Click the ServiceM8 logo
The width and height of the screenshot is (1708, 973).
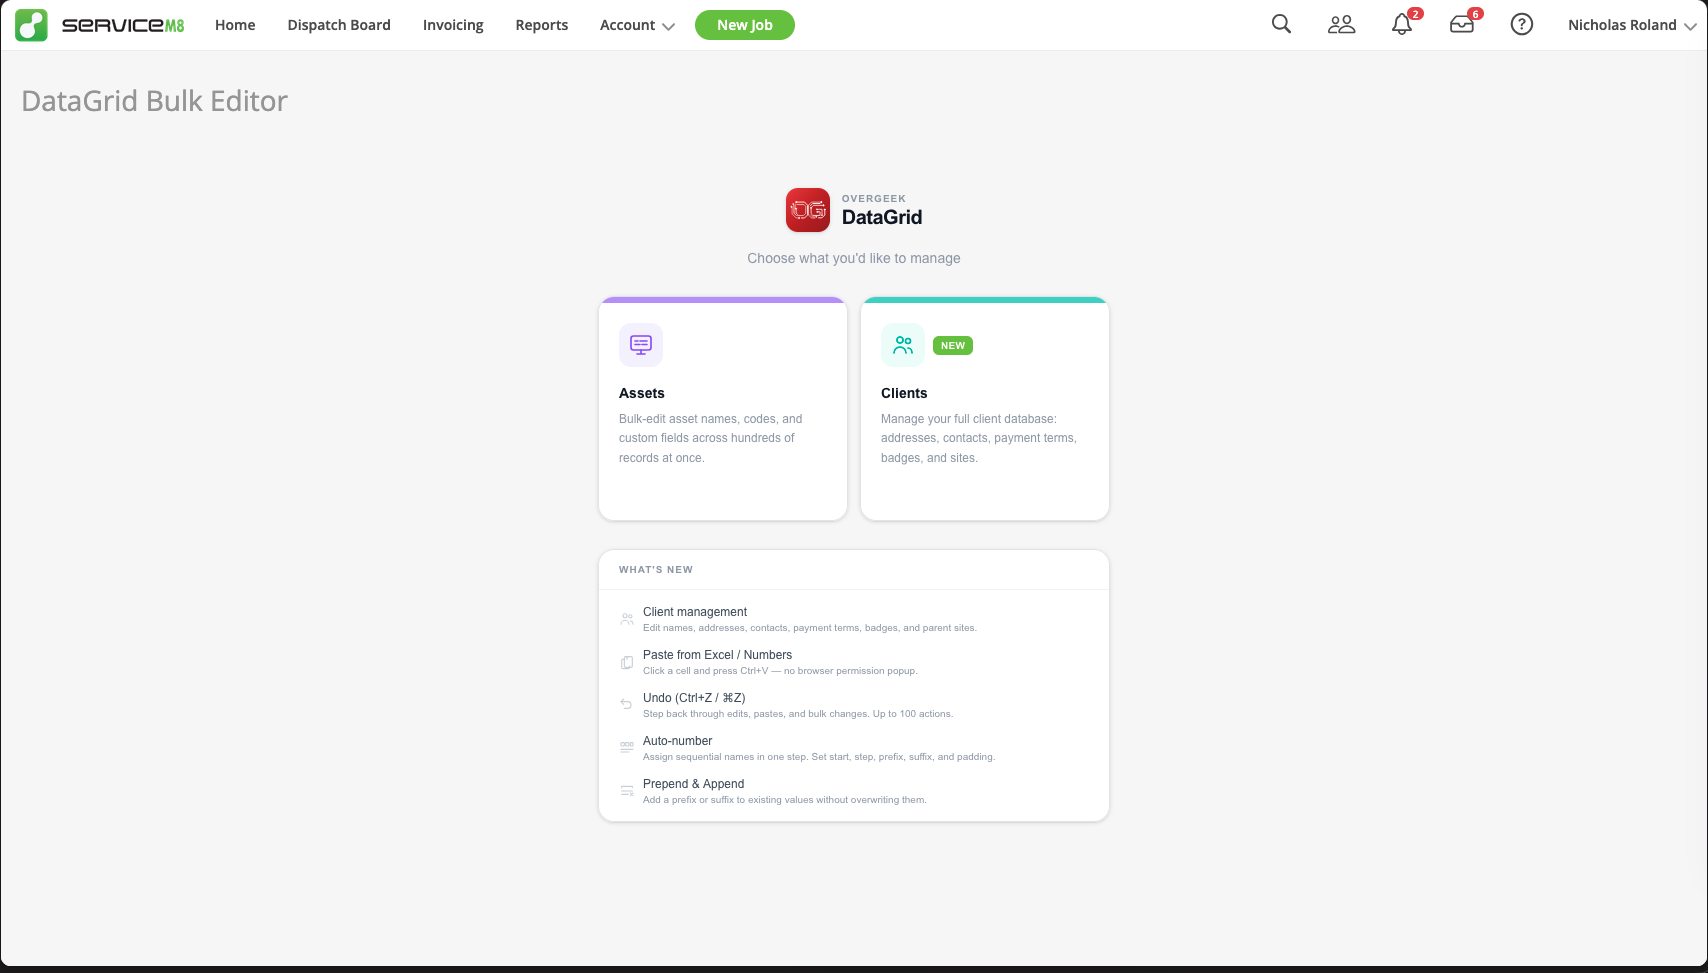coord(100,25)
